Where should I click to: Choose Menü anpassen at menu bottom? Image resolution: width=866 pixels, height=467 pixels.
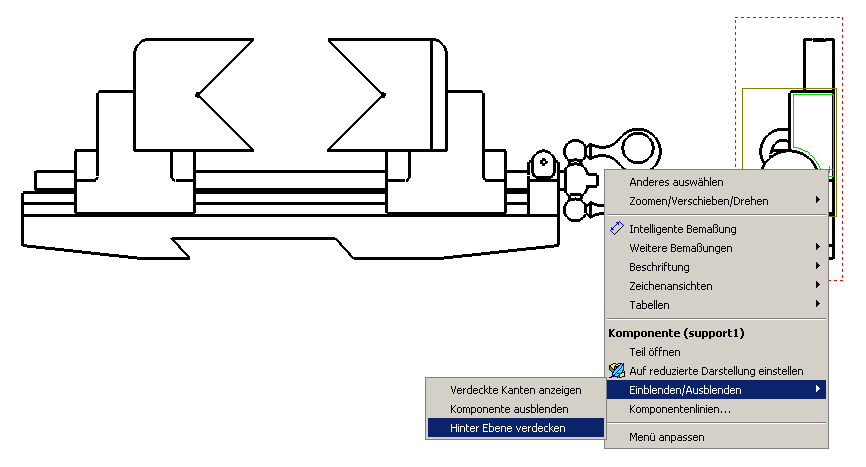click(x=716, y=437)
